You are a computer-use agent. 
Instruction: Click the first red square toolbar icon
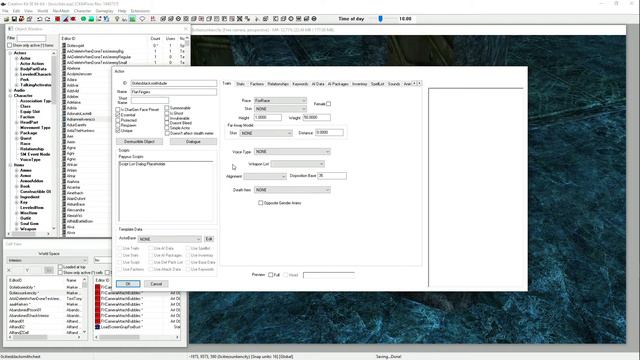point(58,19)
